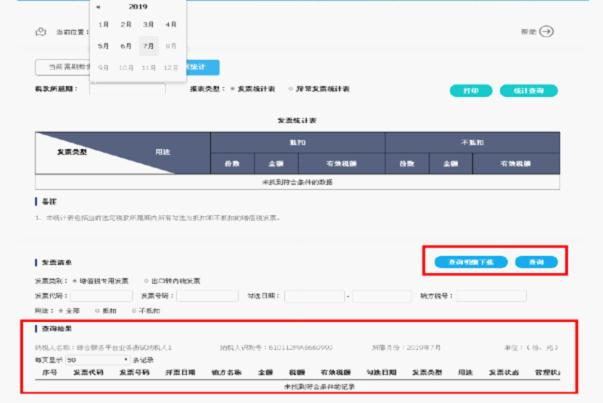Click the 用途 column header in results
This screenshot has height=403, width=603.
point(465,372)
